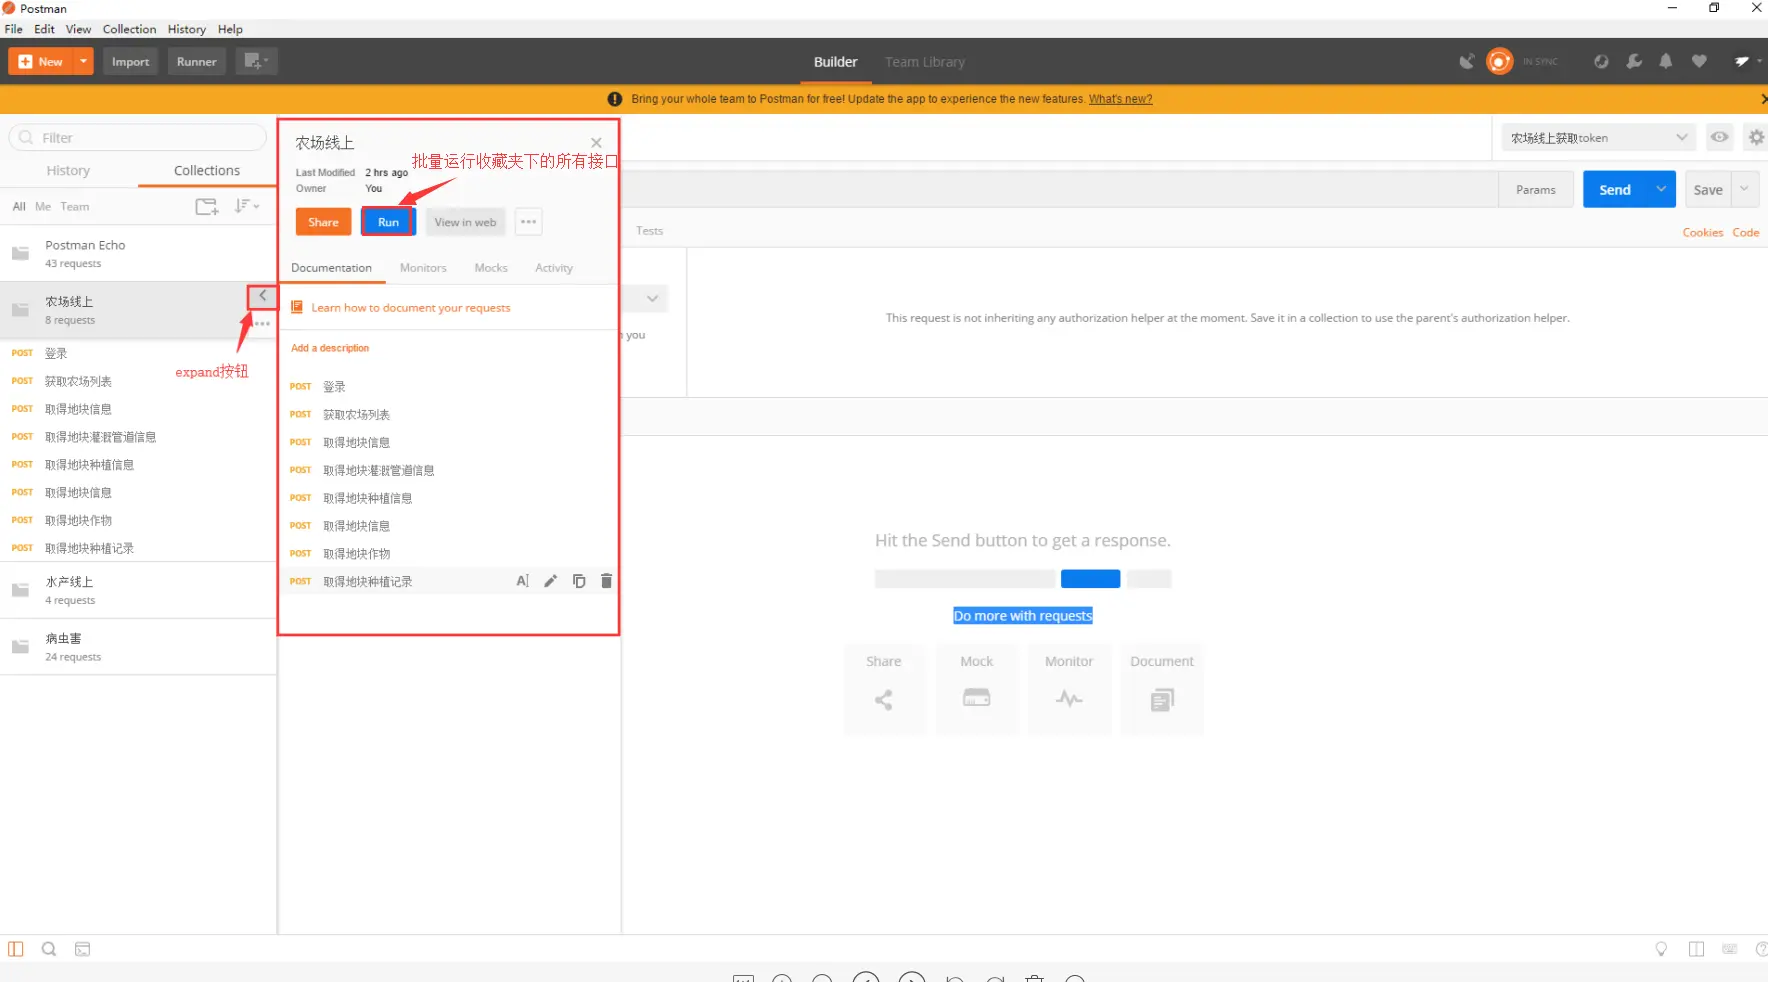Click the orange sync status icon
Screen dimensions: 1768x982
tap(1500, 62)
